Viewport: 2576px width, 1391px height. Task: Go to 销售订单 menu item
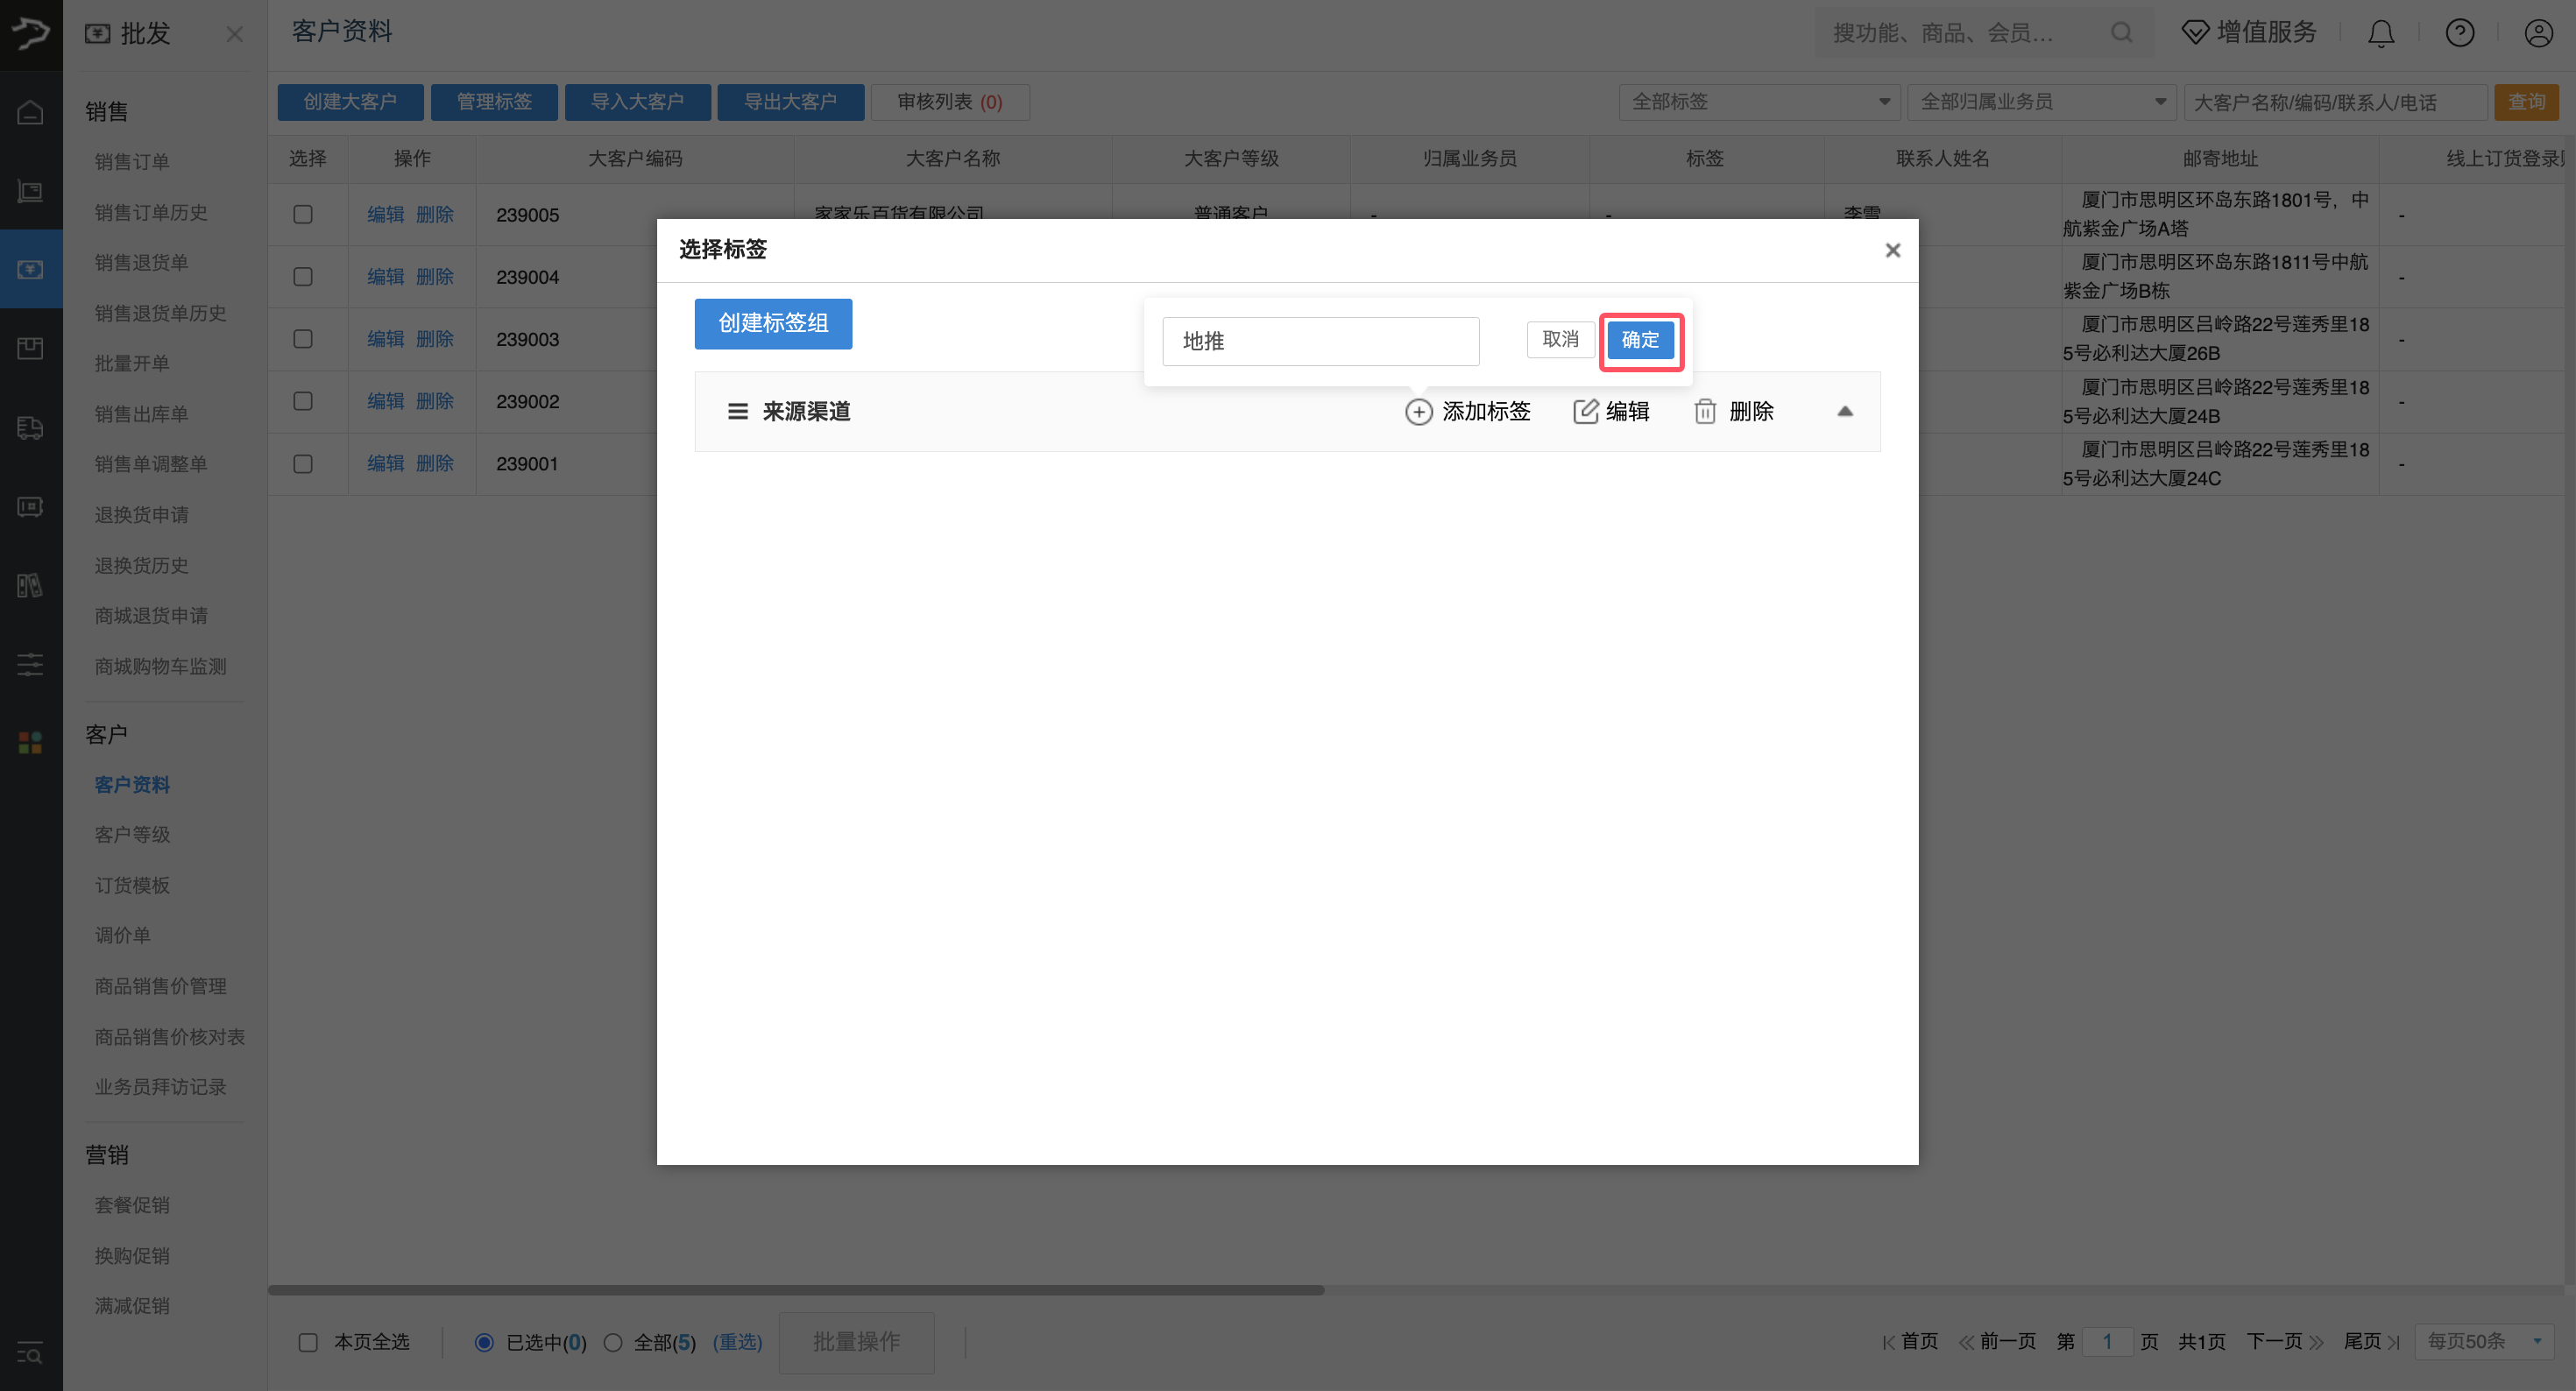point(132,162)
